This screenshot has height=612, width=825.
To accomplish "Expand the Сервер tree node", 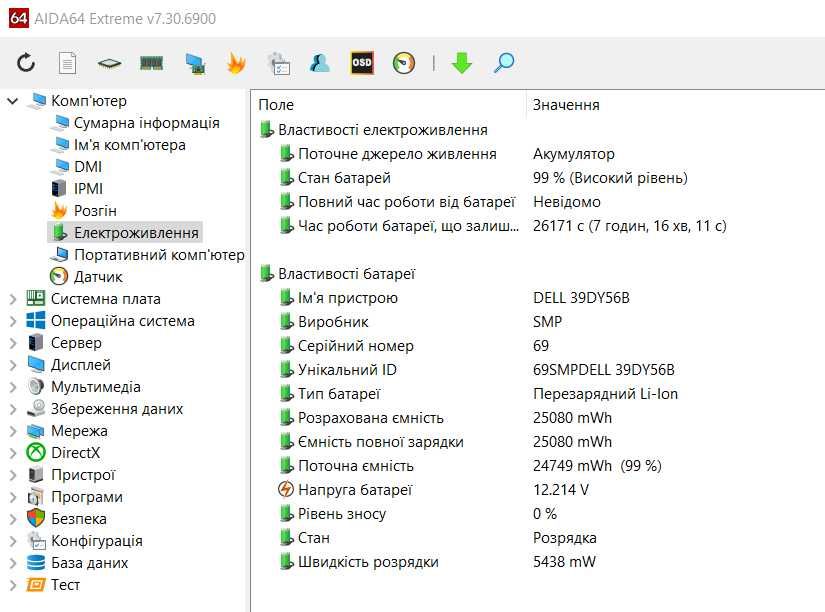I will 13,343.
